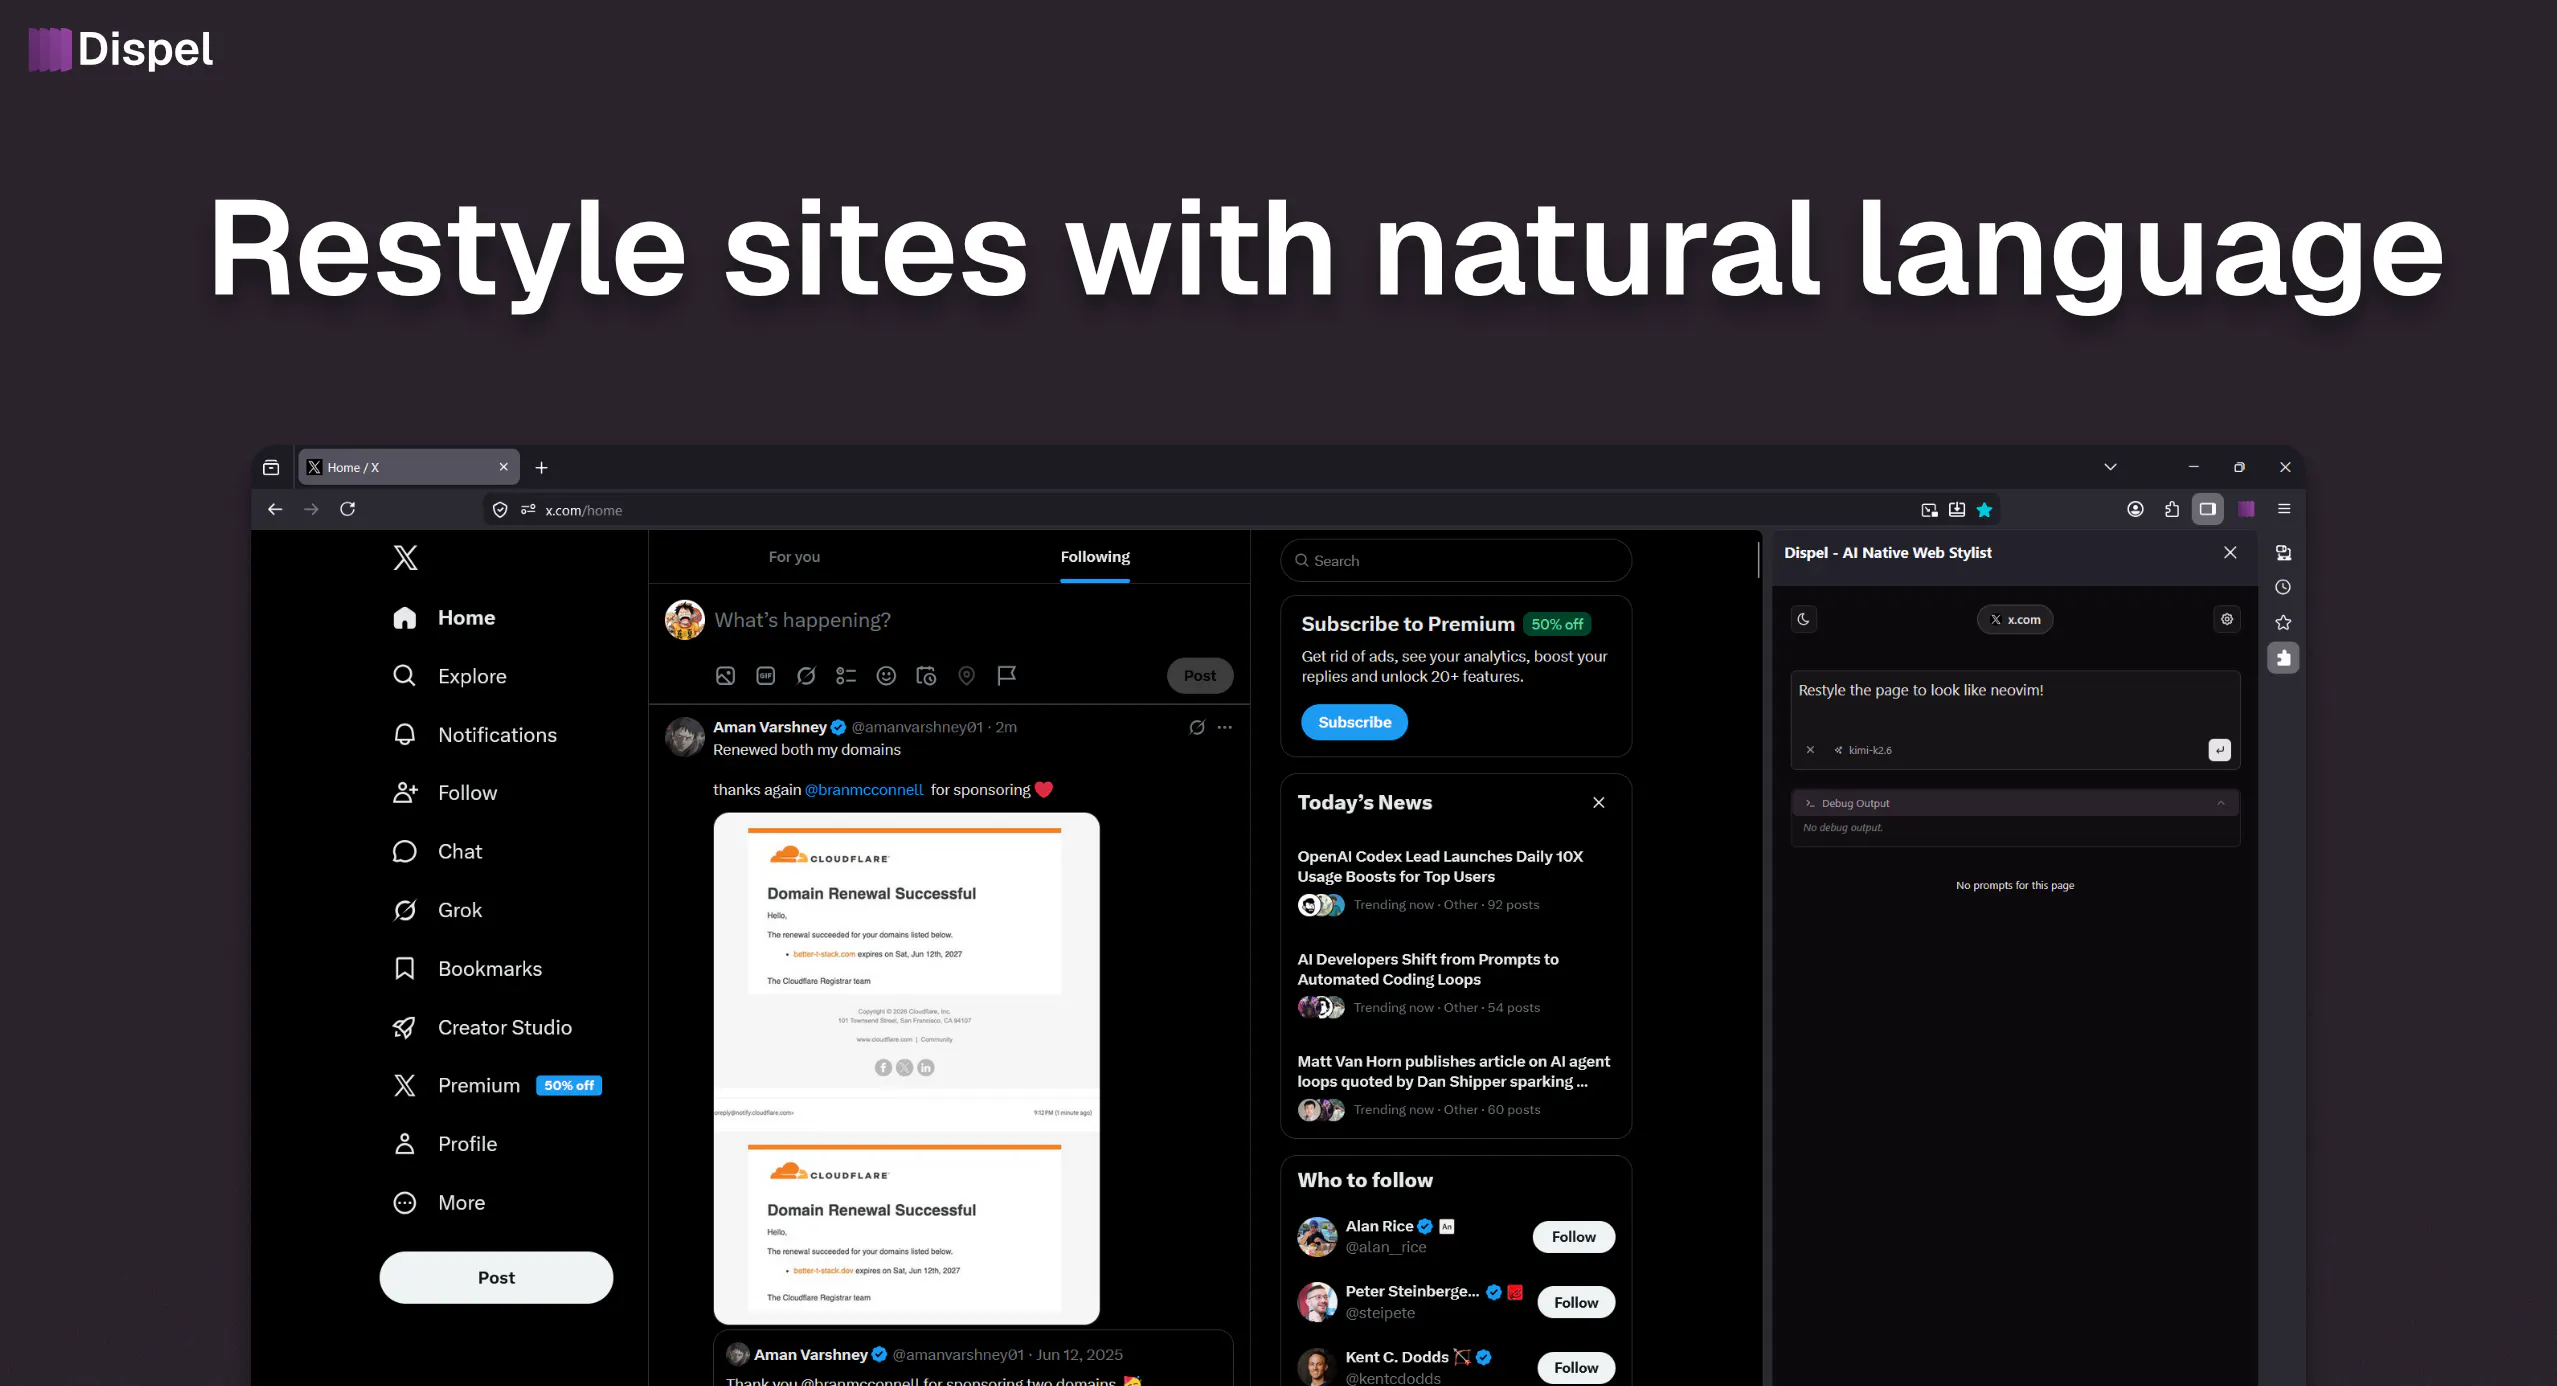2557x1386 pixels.
Task: Close the Home / X tab
Action: pos(503,467)
